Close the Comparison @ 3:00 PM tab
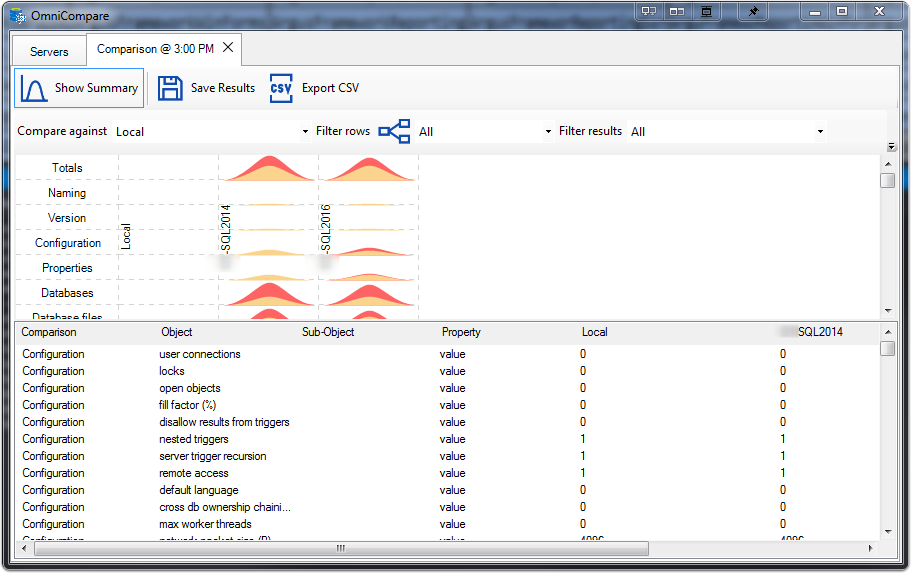This screenshot has height=573, width=911. (228, 48)
